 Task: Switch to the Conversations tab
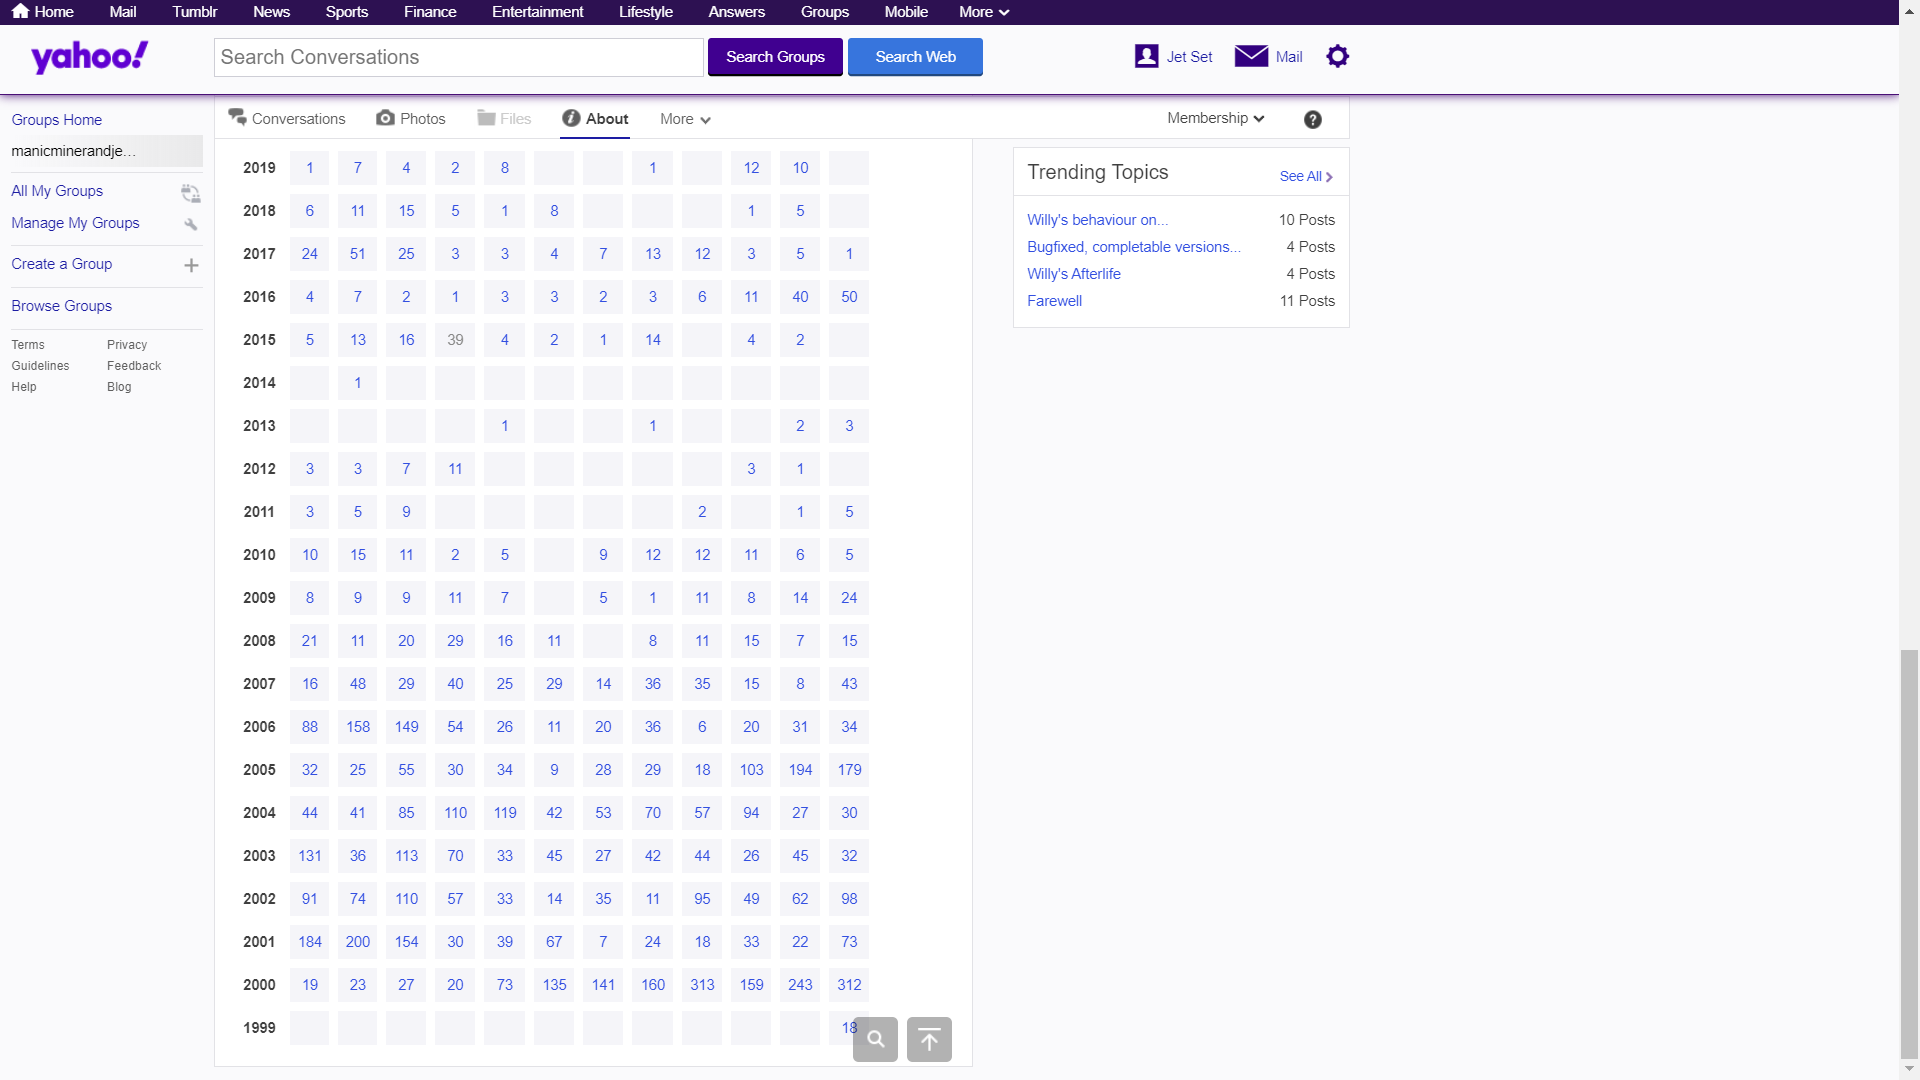287,118
